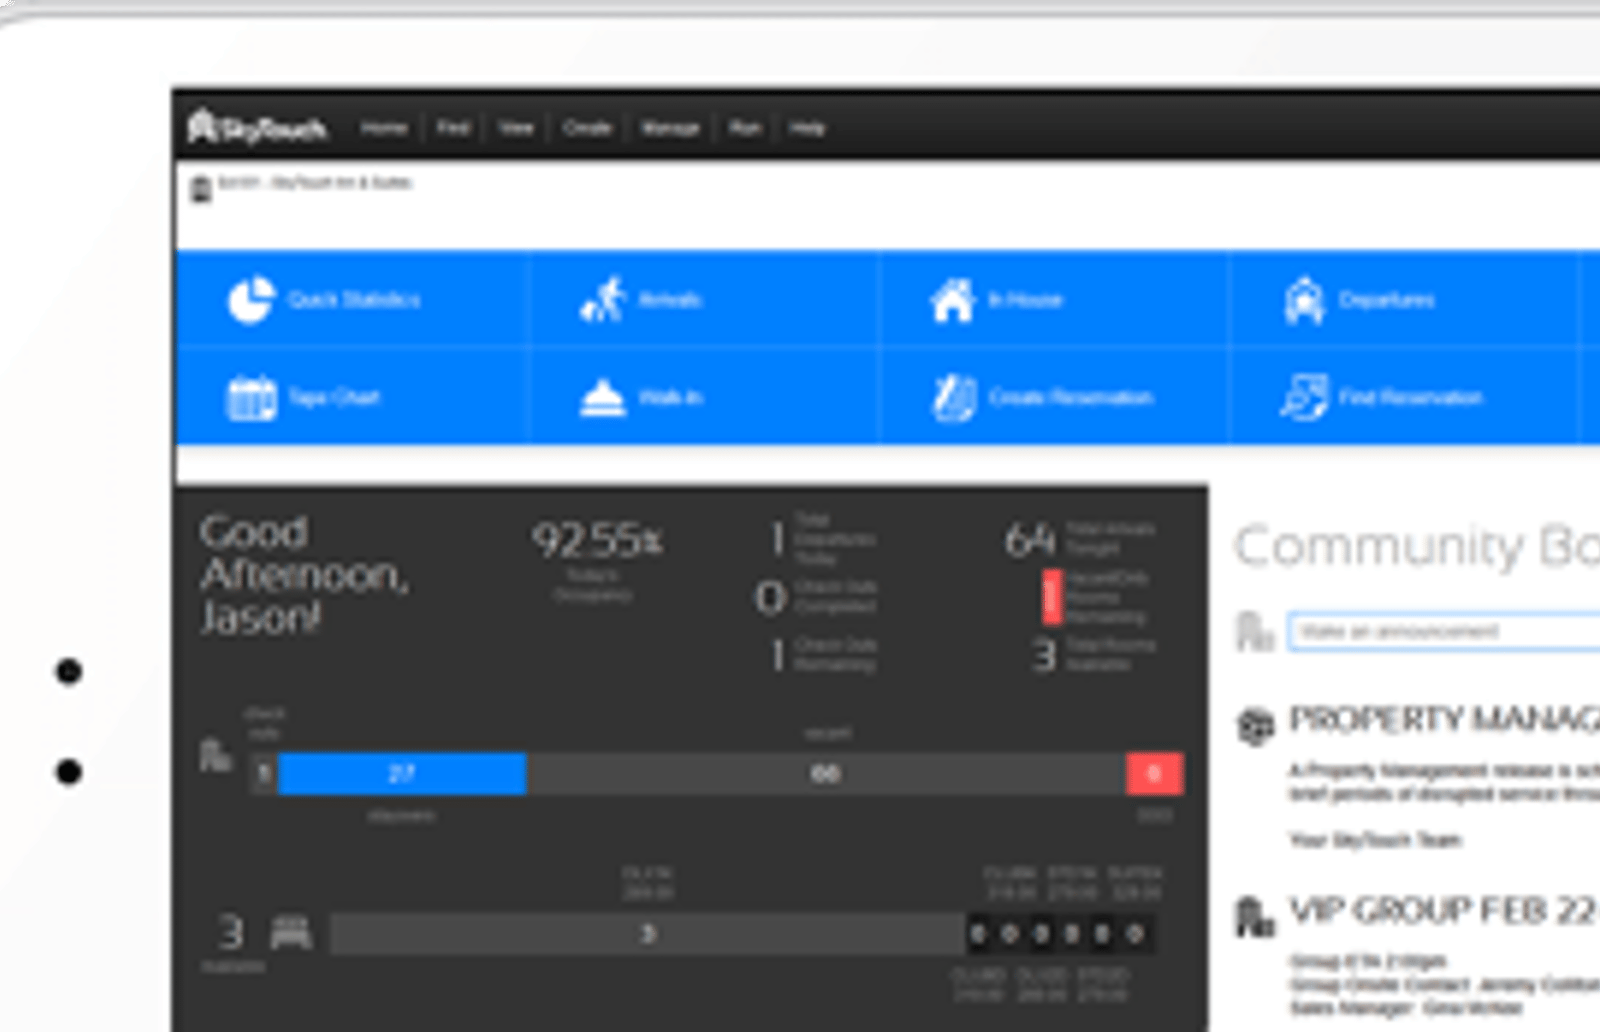Click the bed icon next to availability bar
The height and width of the screenshot is (1032, 1600).
291,933
